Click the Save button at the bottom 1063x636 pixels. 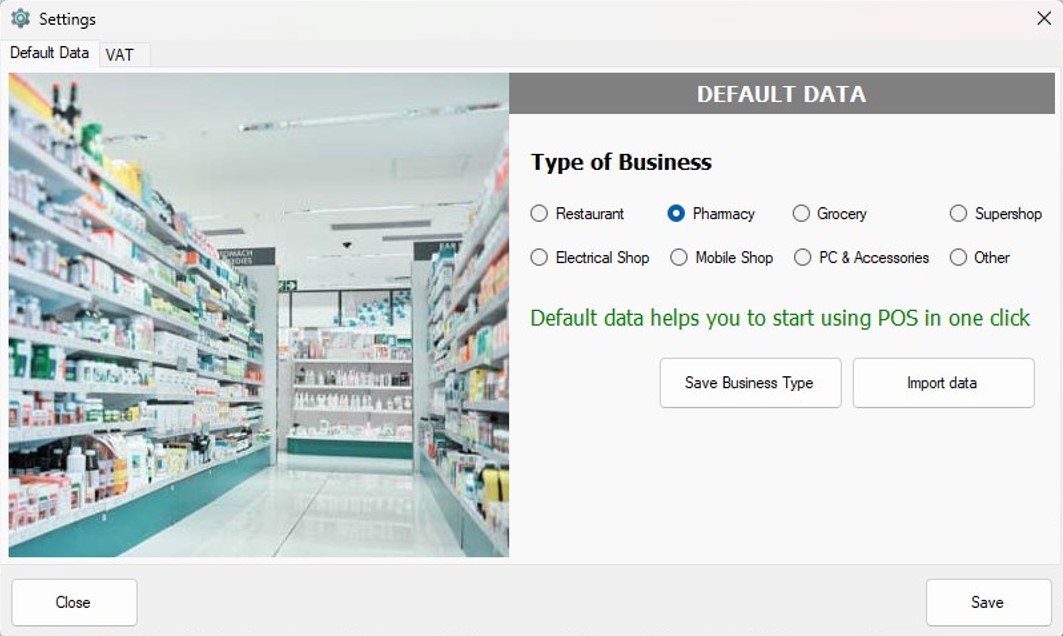[987, 602]
